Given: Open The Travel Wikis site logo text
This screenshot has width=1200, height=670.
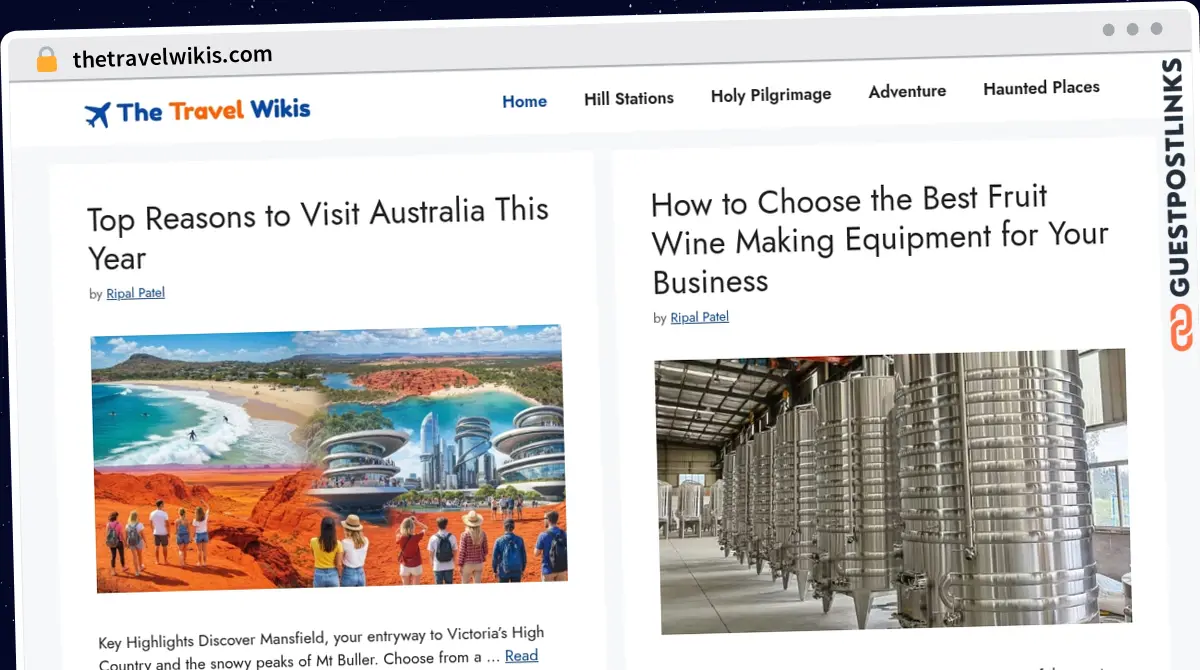Looking at the screenshot, I should (x=213, y=110).
